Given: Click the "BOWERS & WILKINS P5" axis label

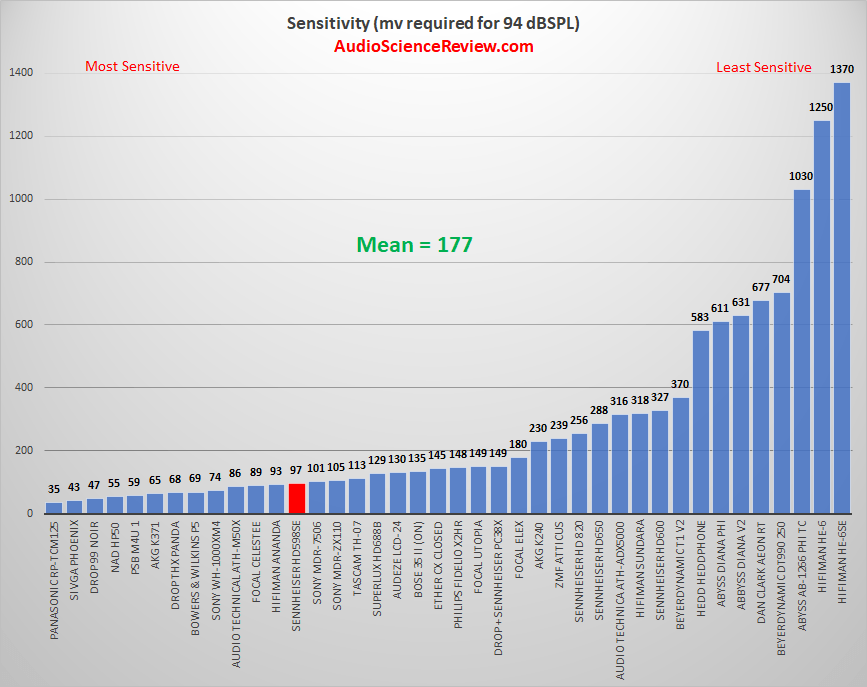Looking at the screenshot, I should pos(195,578).
